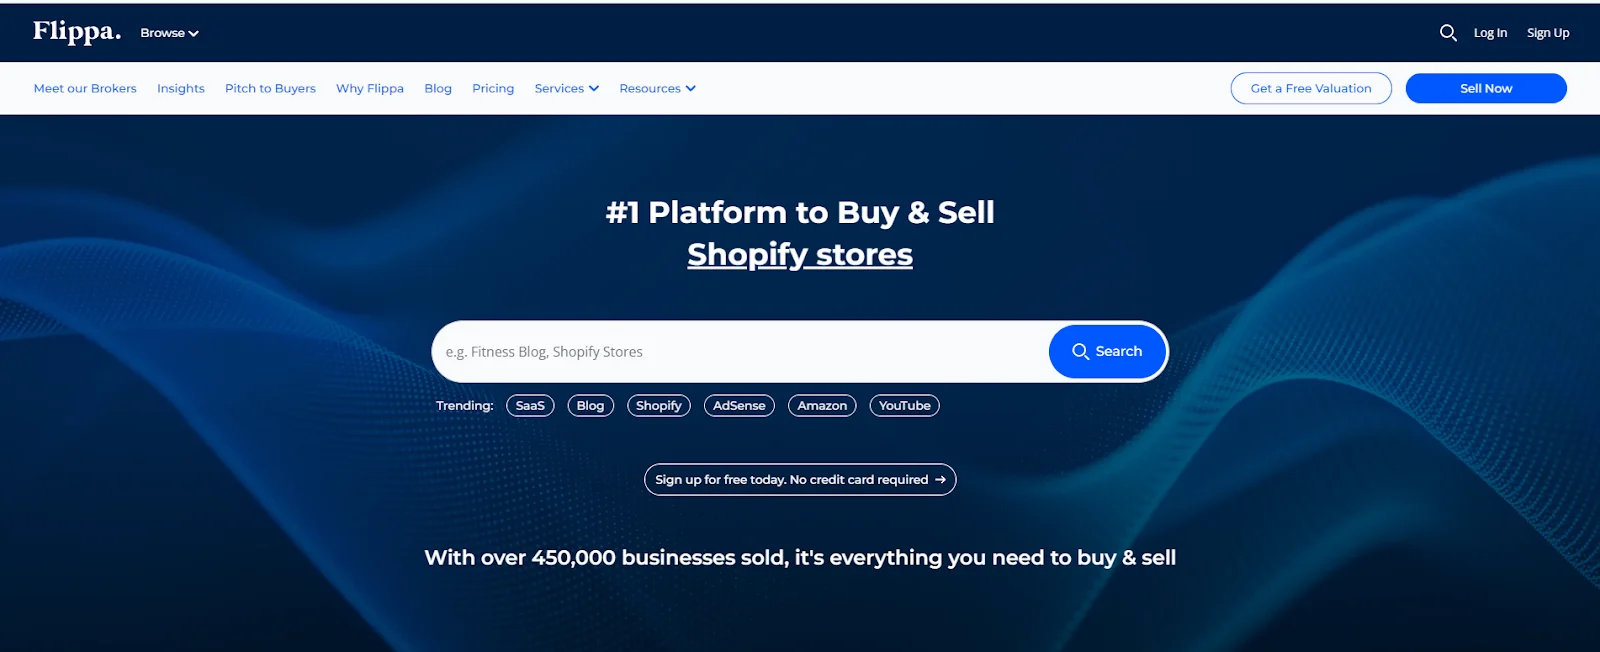Screen dimensions: 1600x652
Task: Click the #1 Platform to Buy & Sell heading
Action: click(800, 212)
